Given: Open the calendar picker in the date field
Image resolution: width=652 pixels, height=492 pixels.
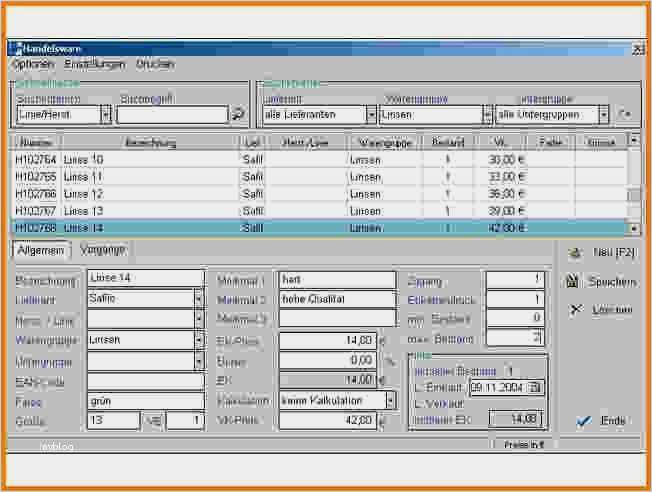Looking at the screenshot, I should [x=535, y=388].
